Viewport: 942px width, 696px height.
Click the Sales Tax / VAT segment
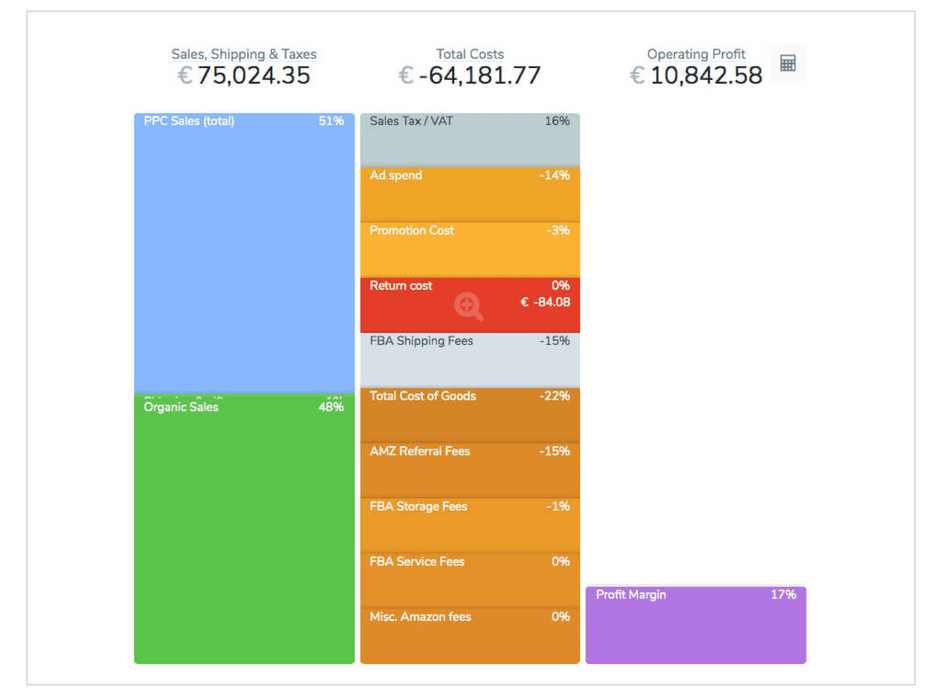(469, 140)
